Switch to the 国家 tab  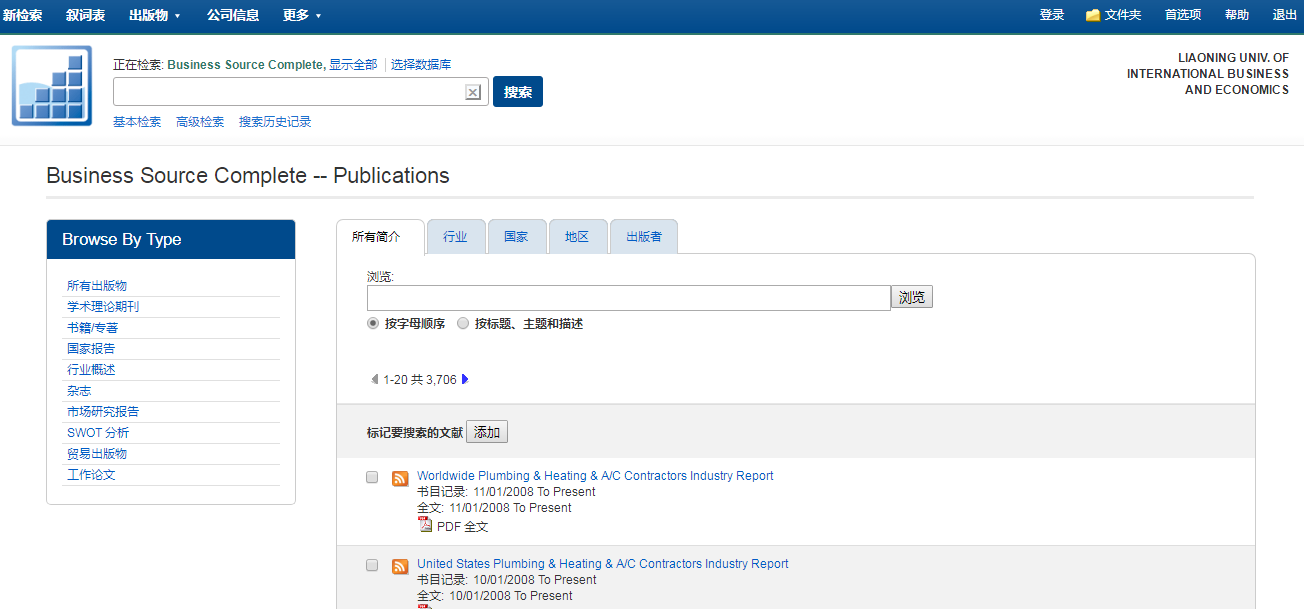tap(516, 237)
